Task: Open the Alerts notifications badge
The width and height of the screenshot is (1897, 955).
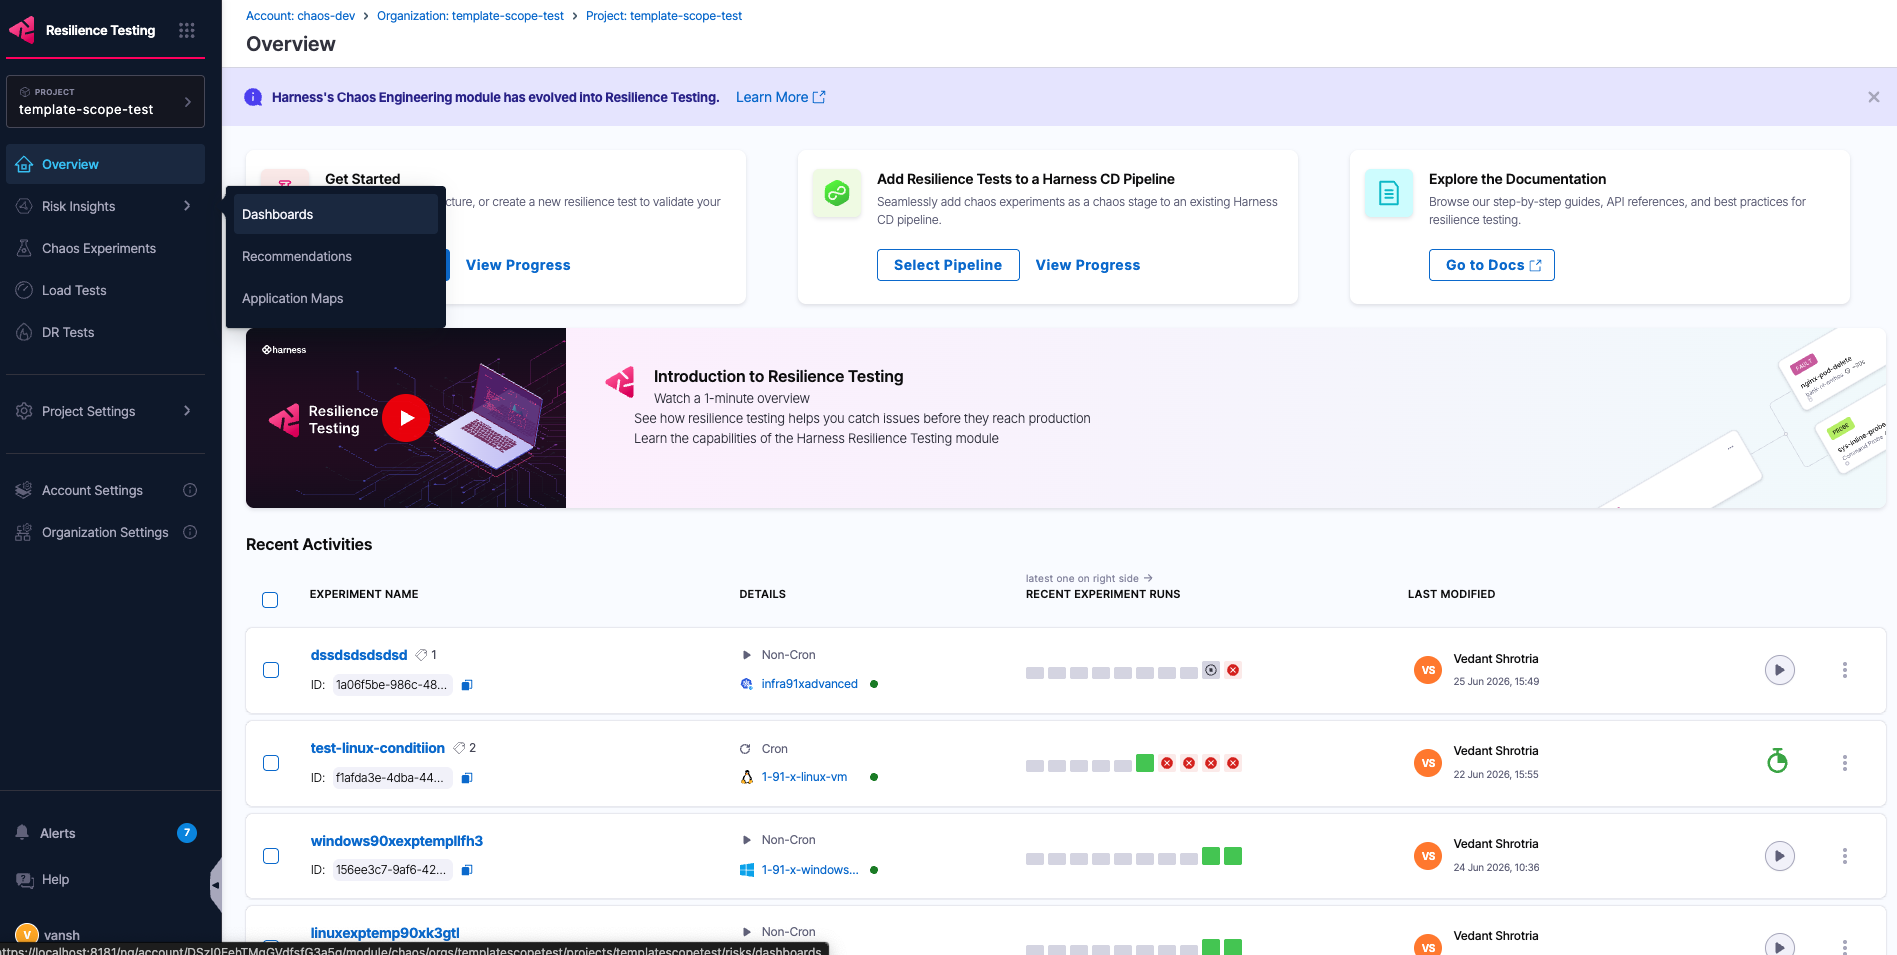Action: pos(187,833)
